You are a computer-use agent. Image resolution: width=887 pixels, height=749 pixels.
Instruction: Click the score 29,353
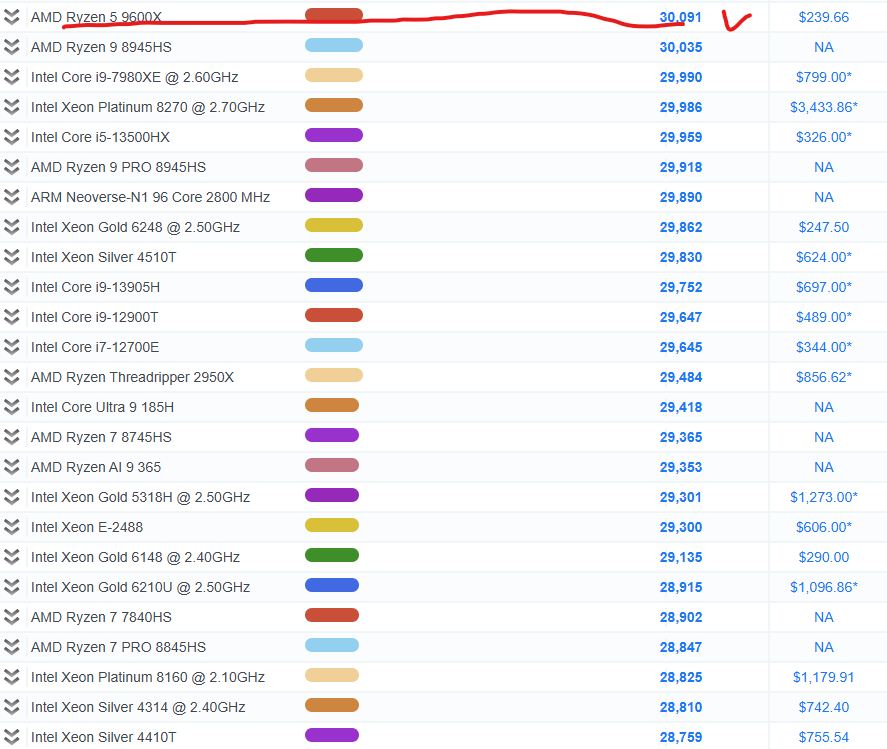pyautogui.click(x=681, y=467)
